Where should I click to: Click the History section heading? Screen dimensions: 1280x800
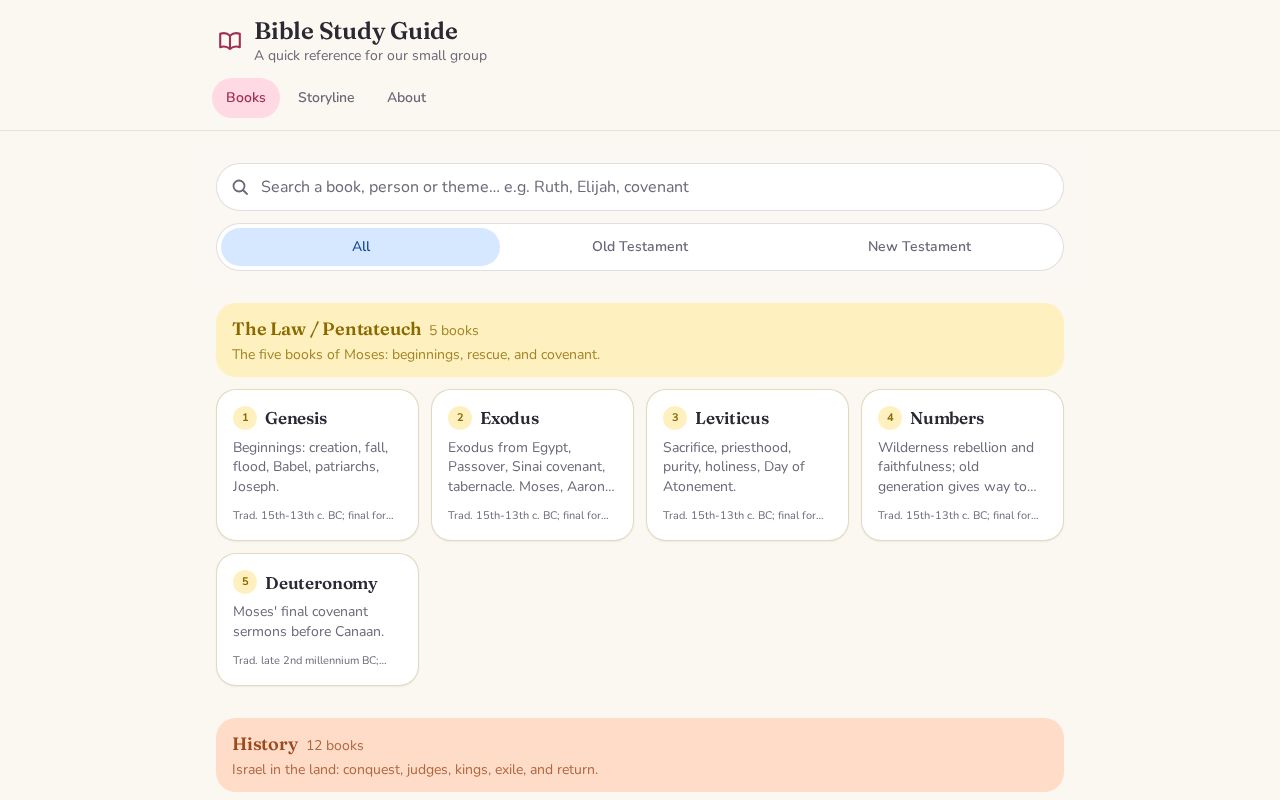coord(265,744)
